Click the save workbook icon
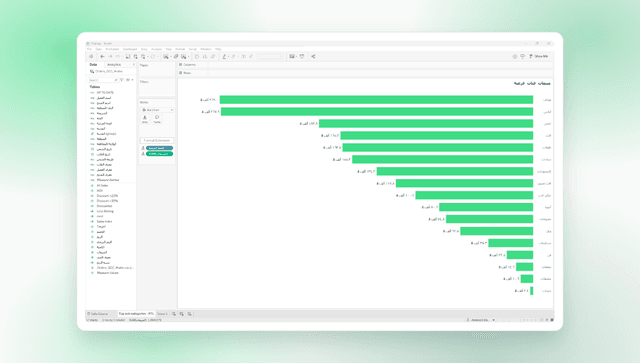The height and width of the screenshot is (363, 640). (128, 56)
